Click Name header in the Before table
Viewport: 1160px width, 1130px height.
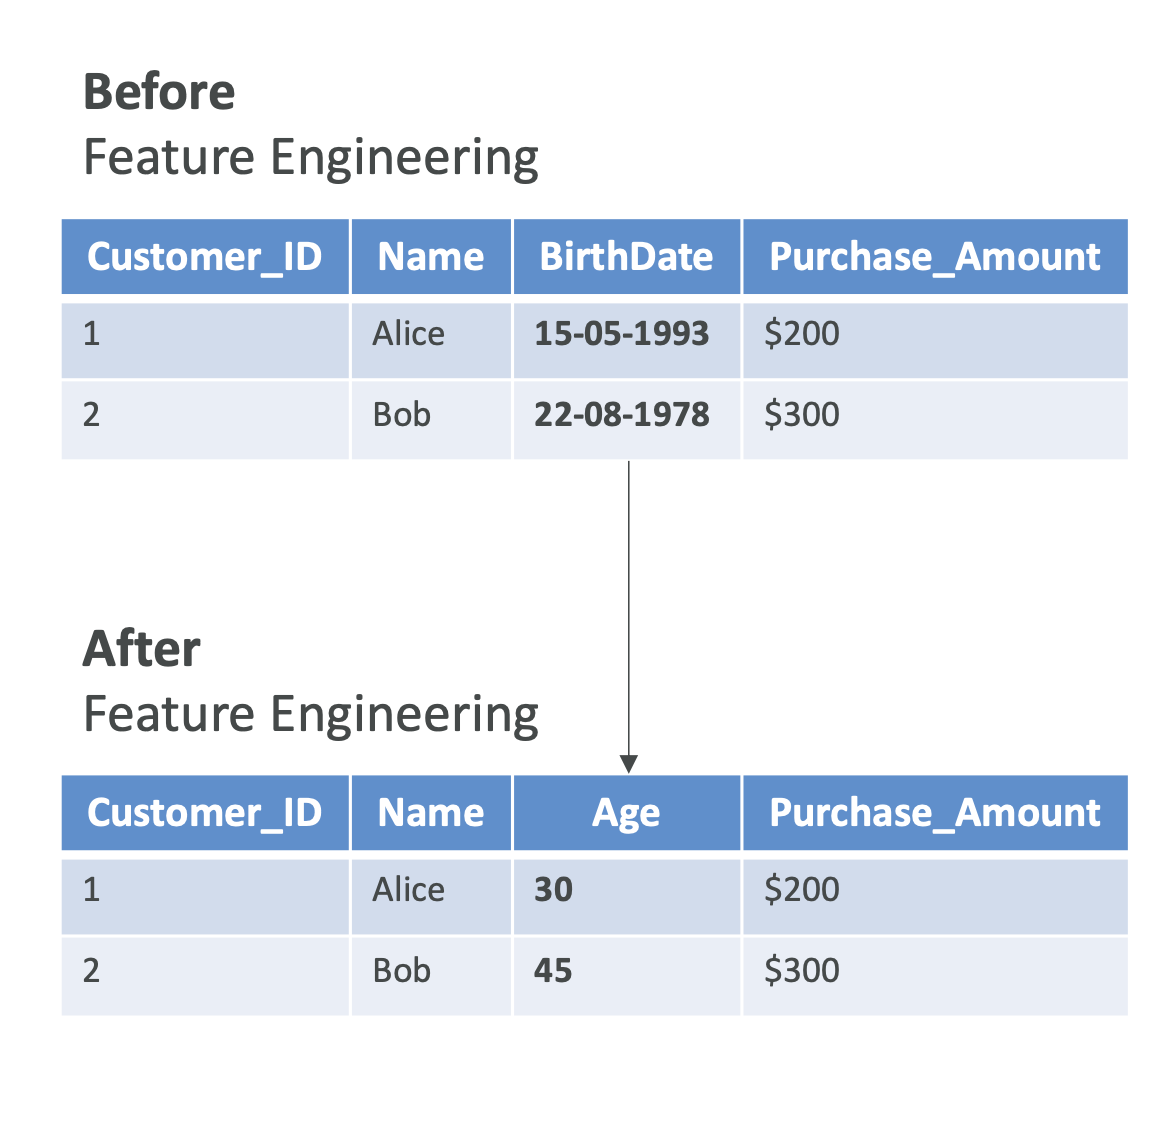click(431, 257)
